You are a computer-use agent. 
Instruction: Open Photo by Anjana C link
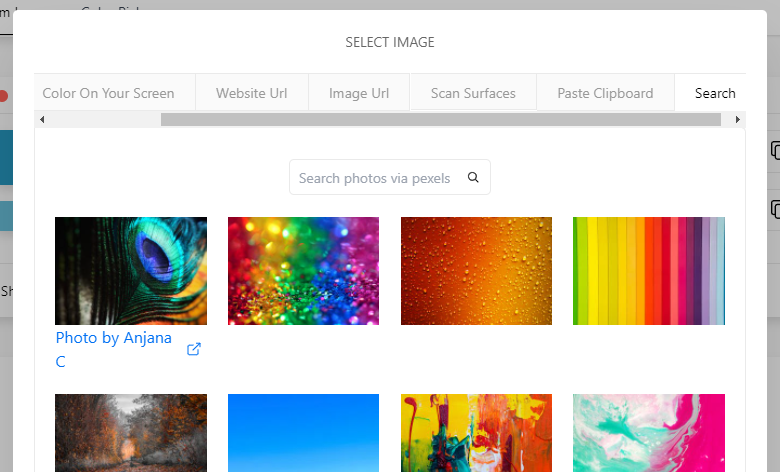113,349
